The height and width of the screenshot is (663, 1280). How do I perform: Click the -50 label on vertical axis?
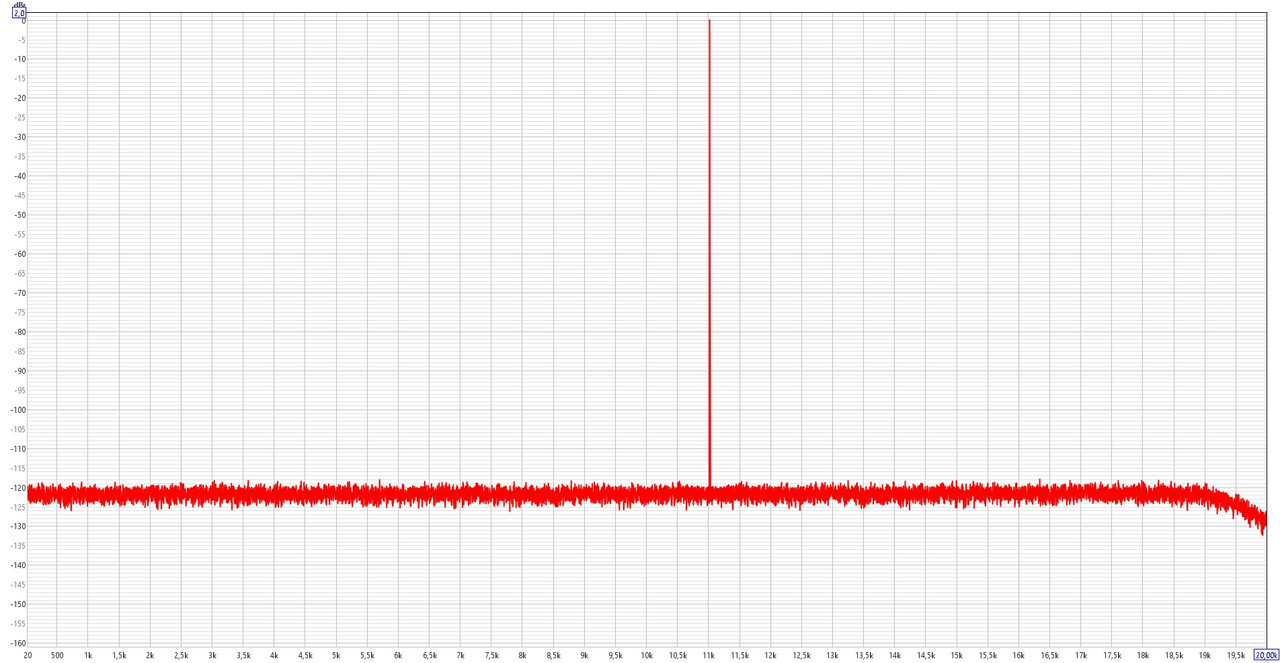click(19, 215)
